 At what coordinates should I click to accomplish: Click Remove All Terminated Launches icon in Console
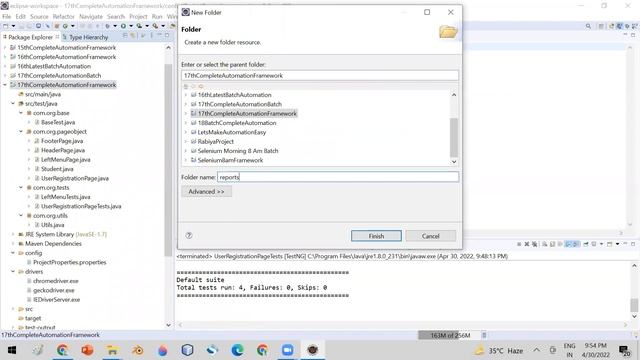click(x=534, y=244)
